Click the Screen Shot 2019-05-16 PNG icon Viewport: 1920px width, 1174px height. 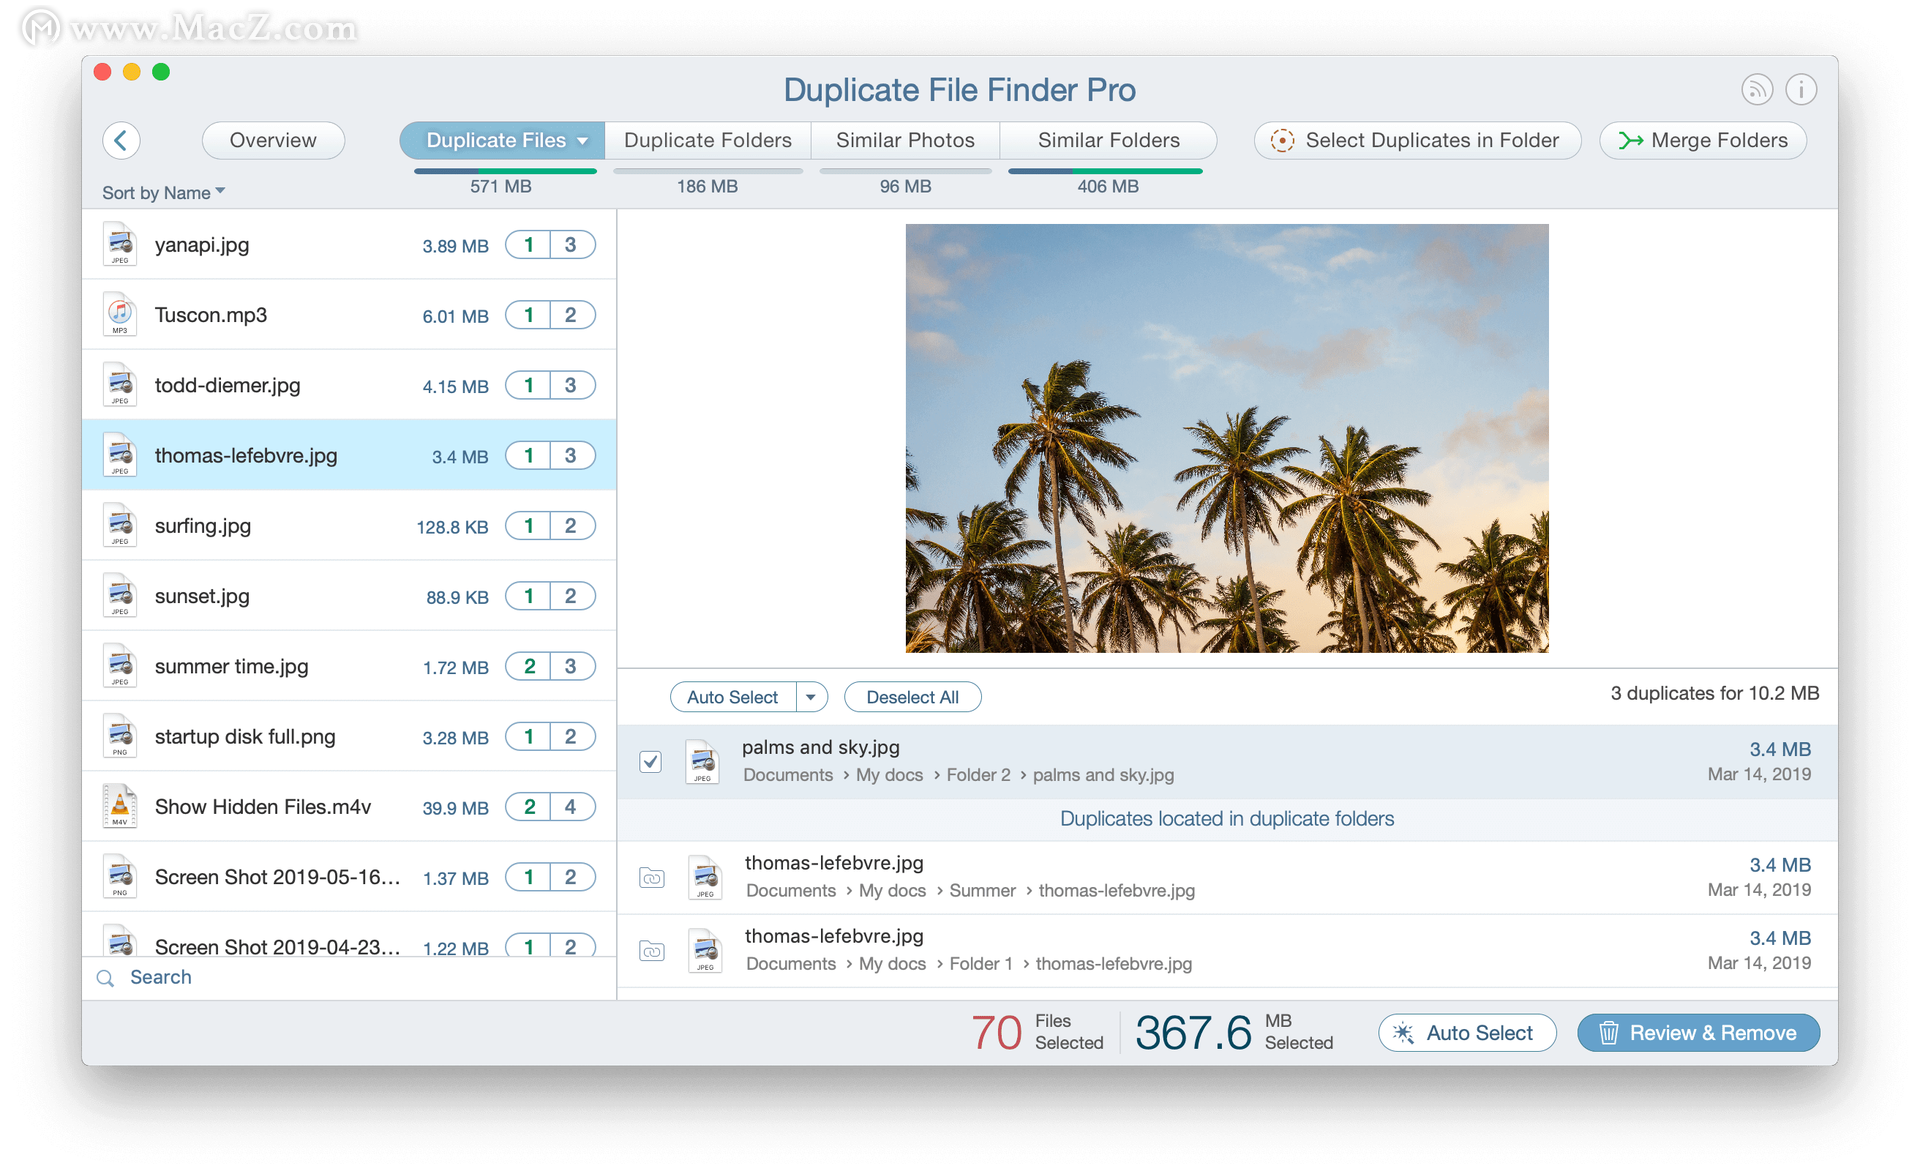click(120, 877)
